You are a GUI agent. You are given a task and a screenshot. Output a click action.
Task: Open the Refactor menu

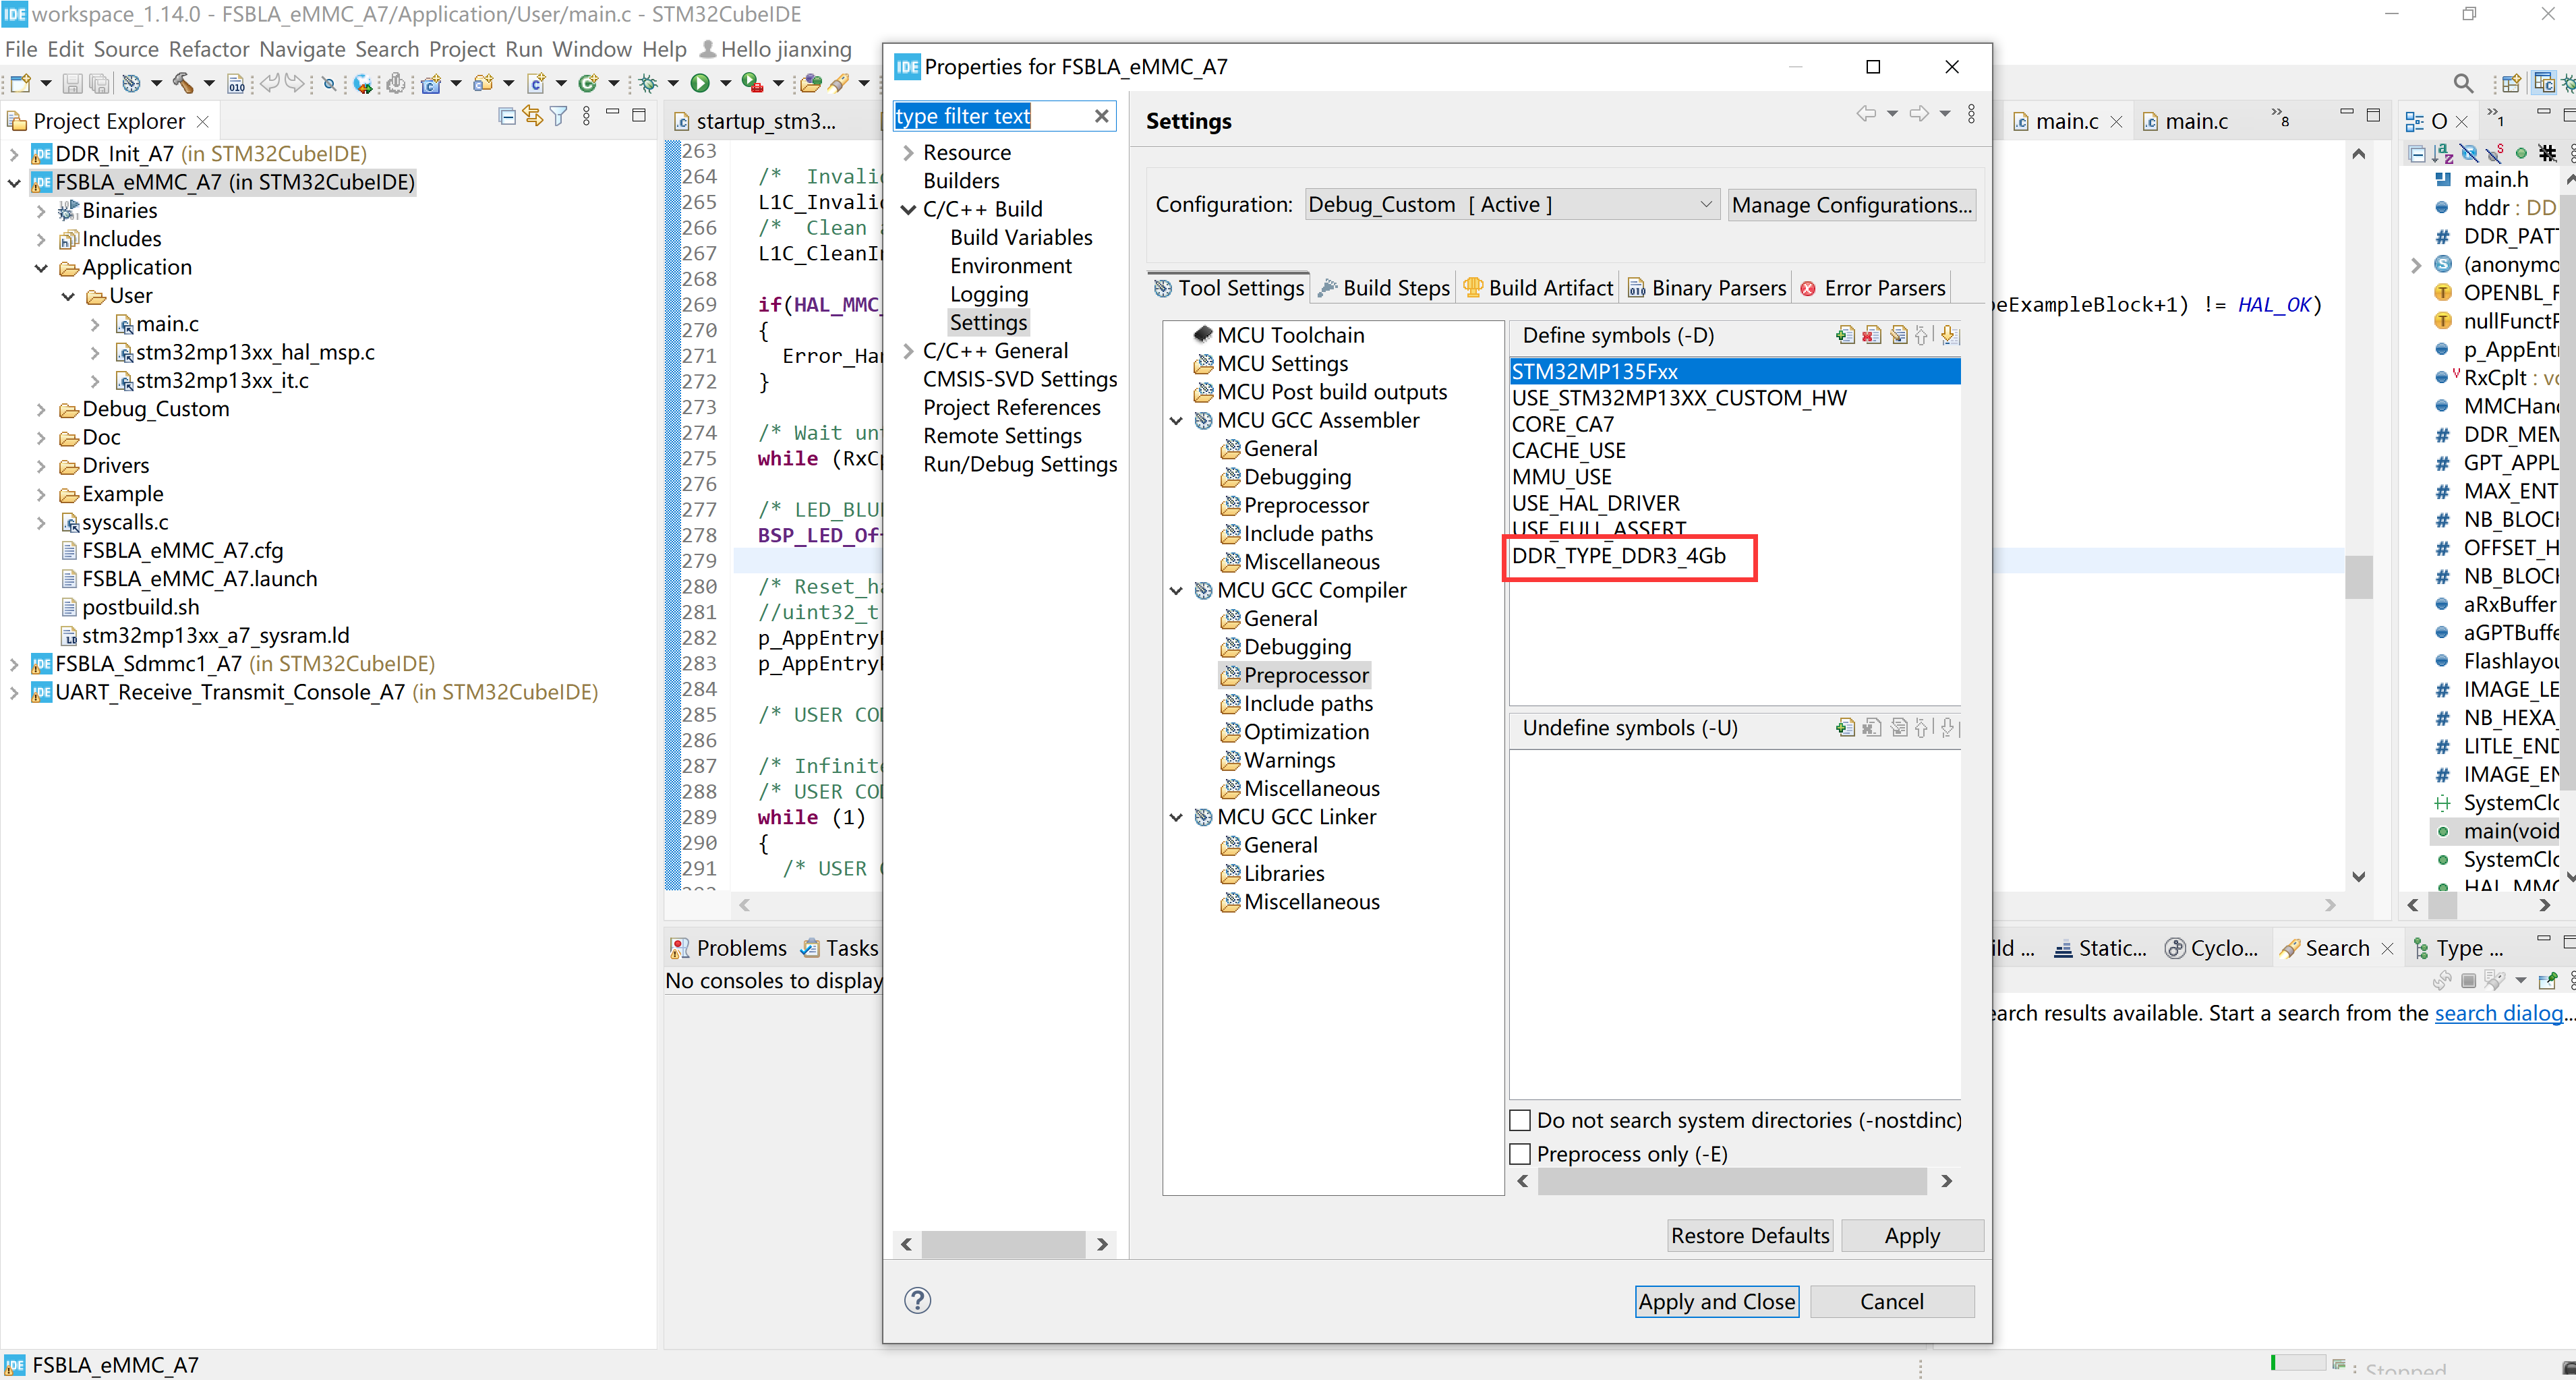click(x=209, y=48)
